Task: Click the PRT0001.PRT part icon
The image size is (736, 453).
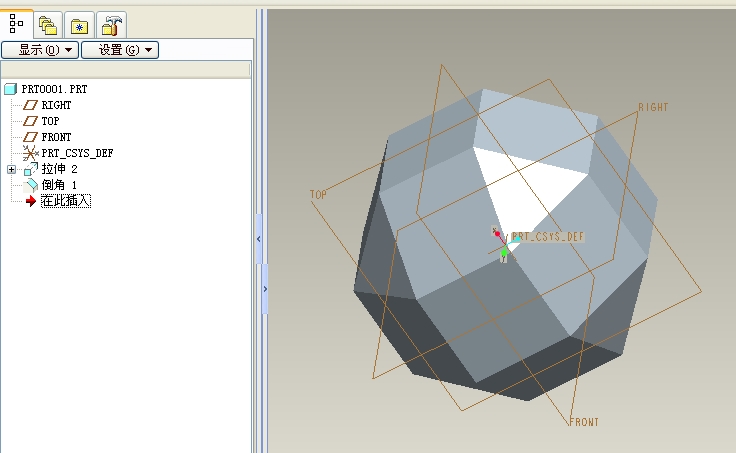Action: click(11, 89)
